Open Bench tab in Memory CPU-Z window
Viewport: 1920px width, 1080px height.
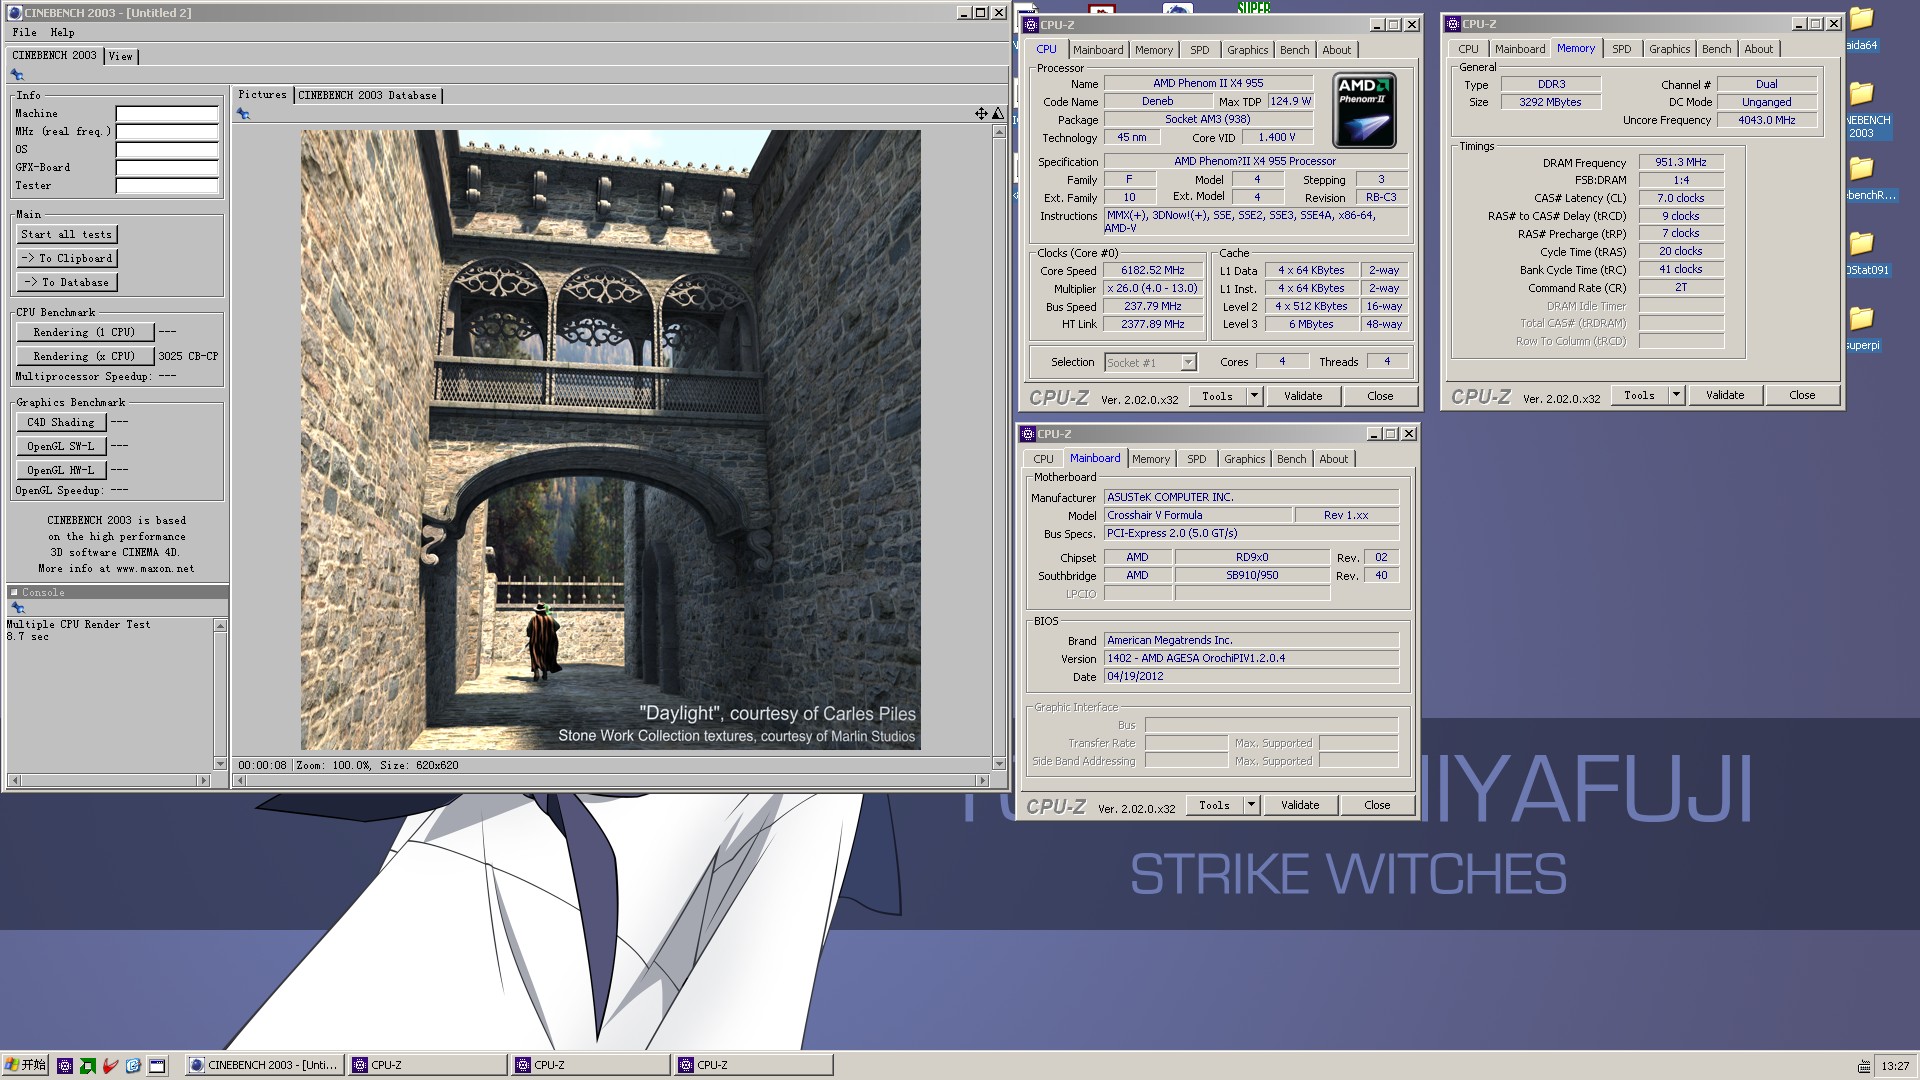[x=1716, y=49]
